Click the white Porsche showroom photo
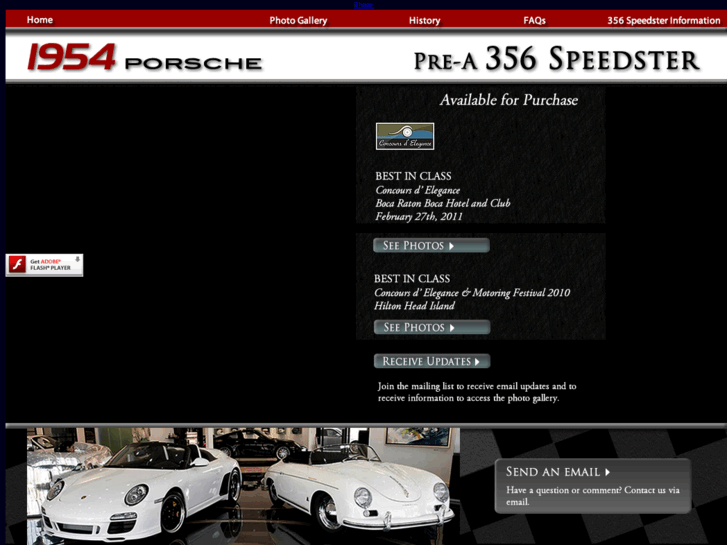 pos(243,486)
